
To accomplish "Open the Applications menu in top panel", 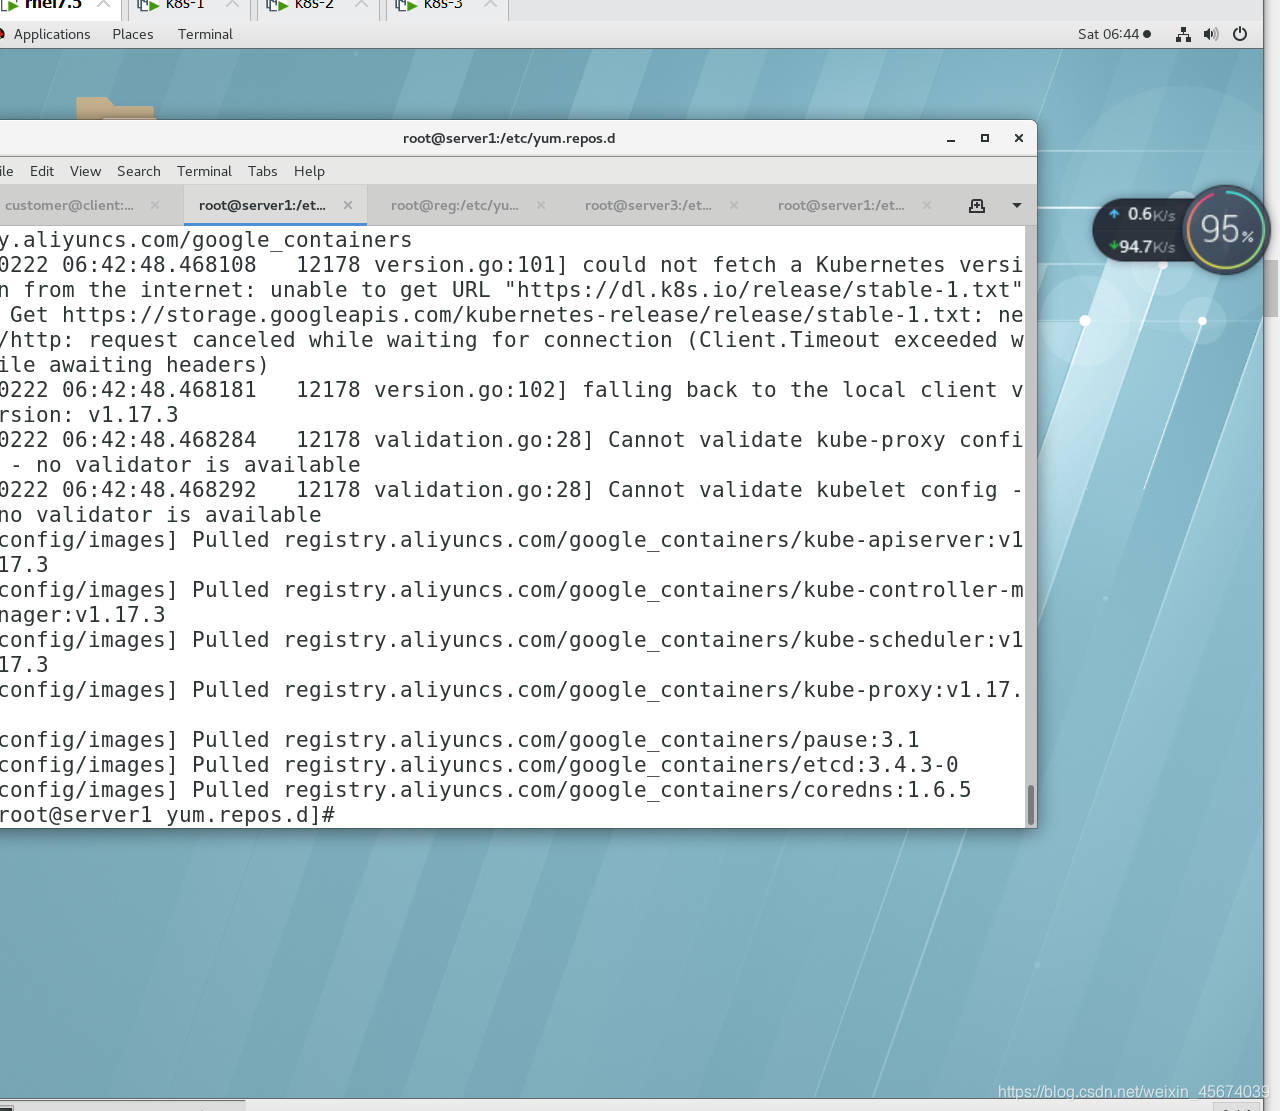I will [x=51, y=34].
